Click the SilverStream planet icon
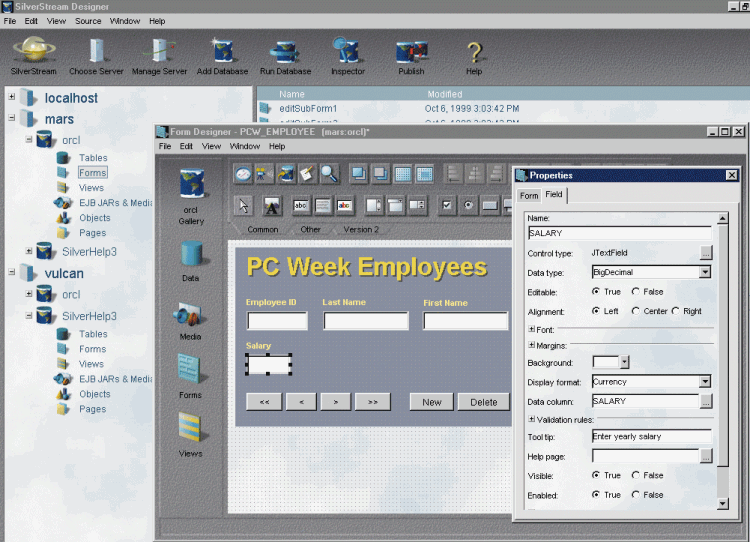Viewport: 750px width, 542px height. click(x=33, y=50)
